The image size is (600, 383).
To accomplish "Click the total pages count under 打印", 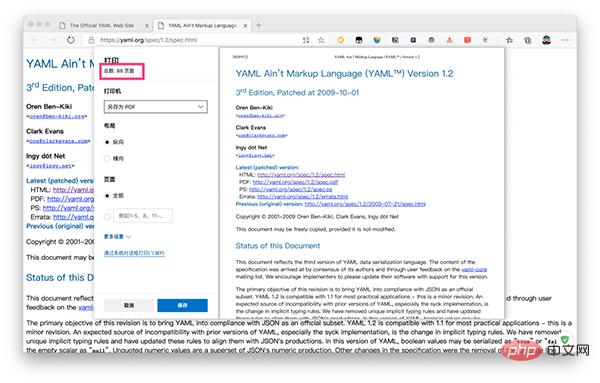I will coord(119,71).
